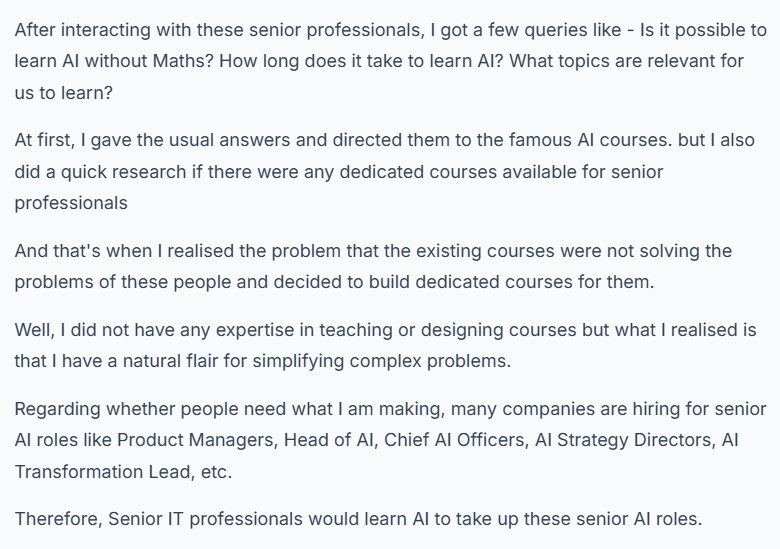Screen dimensions: 780x549
Task: Click the phrase 'AI Strategy Directors'
Action: pyautogui.click(x=623, y=440)
